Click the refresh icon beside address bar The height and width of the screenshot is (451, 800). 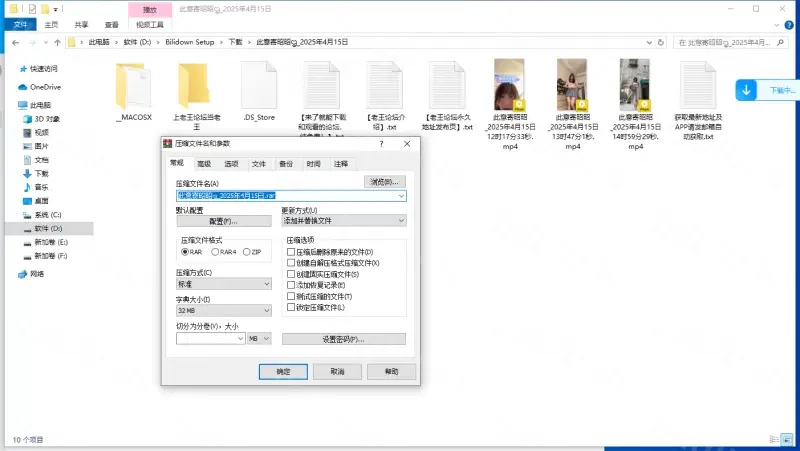tap(661, 42)
